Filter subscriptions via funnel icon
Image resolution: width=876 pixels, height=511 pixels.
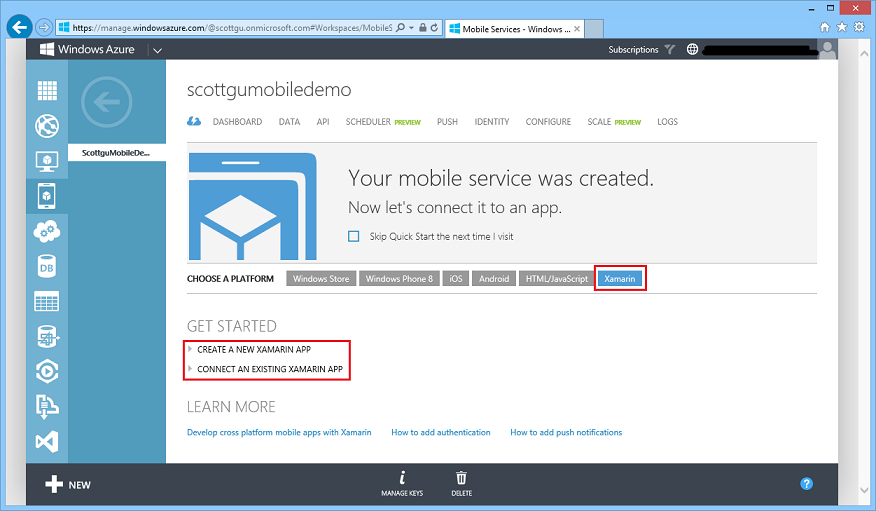point(669,49)
